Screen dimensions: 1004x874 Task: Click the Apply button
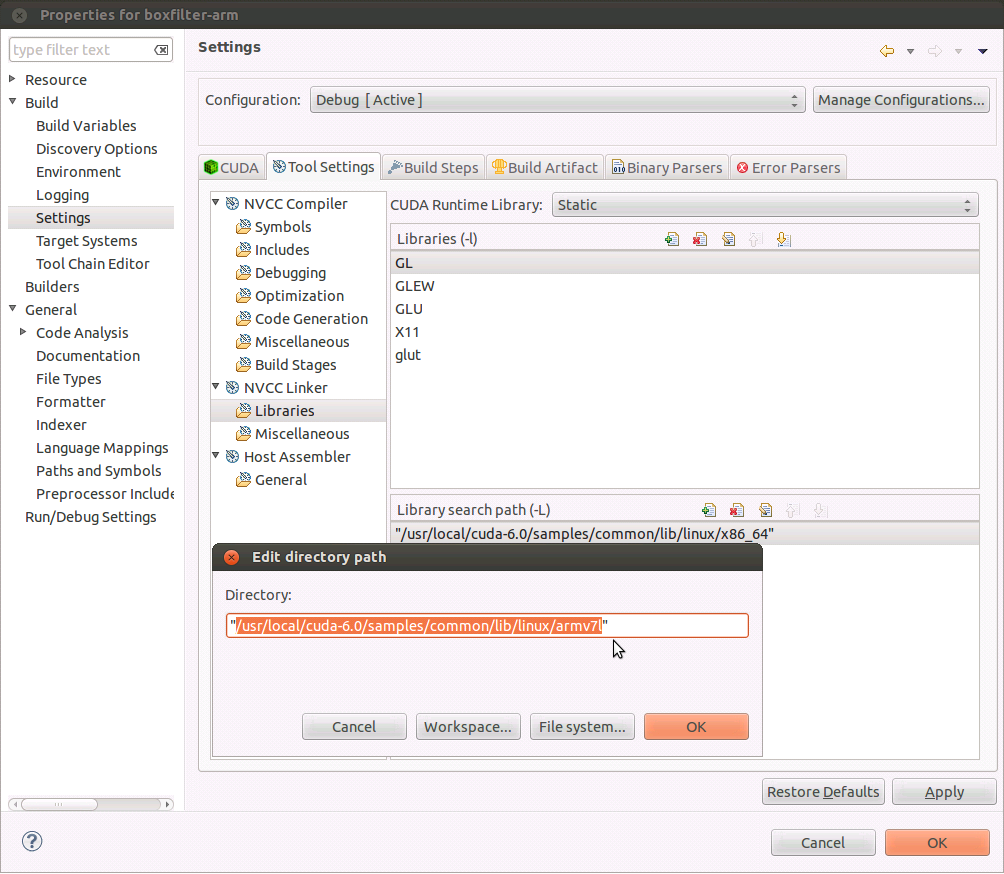coord(944,792)
